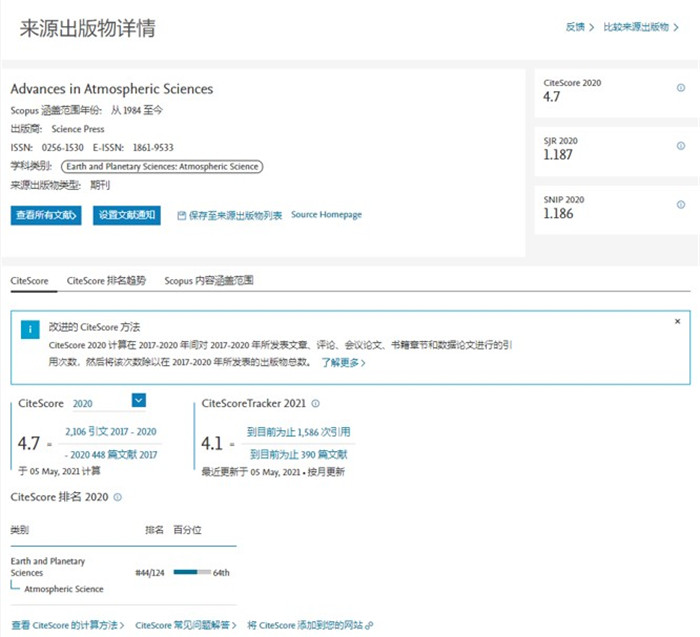
Task: Open 反馈 feedback link
Action: (x=579, y=27)
